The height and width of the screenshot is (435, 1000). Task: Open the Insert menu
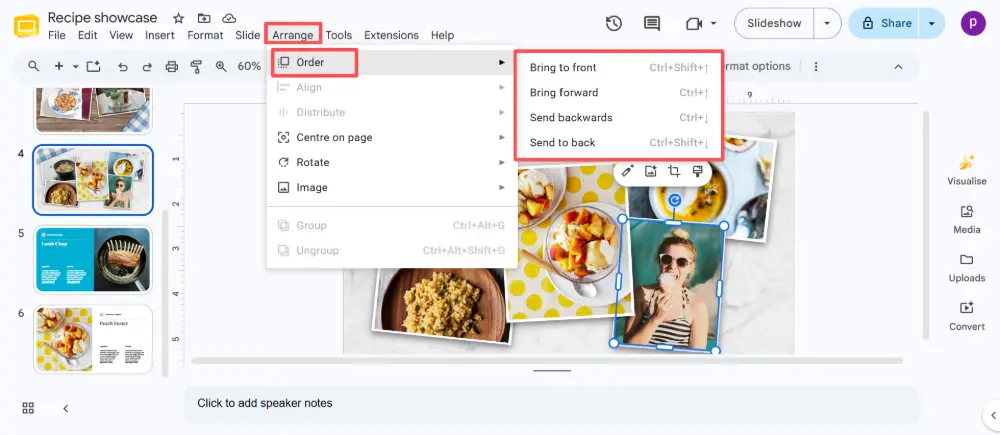click(x=159, y=35)
